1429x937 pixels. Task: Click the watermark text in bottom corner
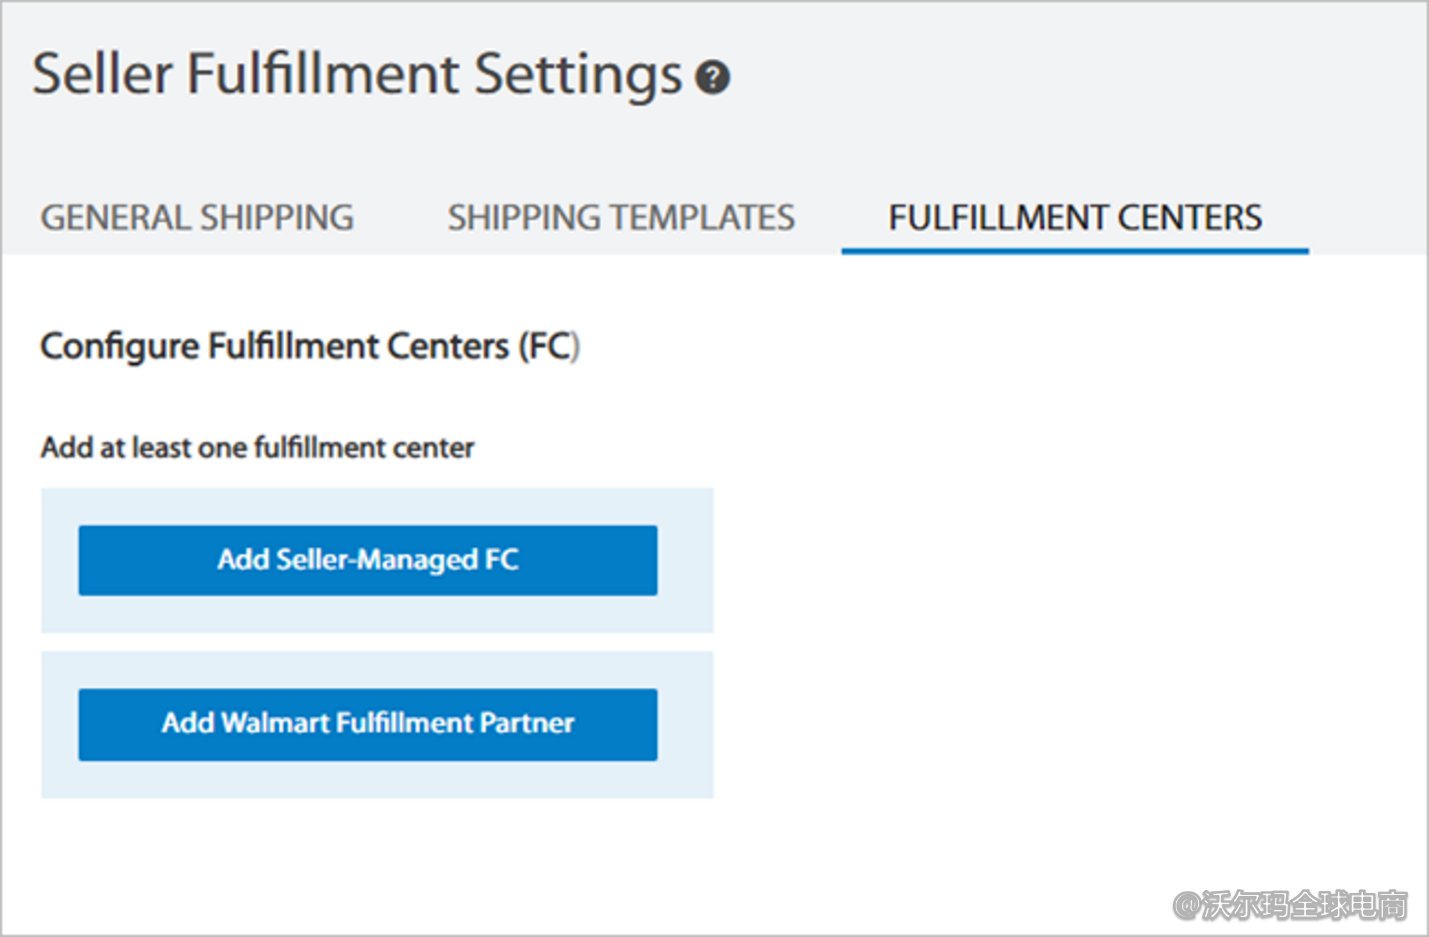(1290, 905)
